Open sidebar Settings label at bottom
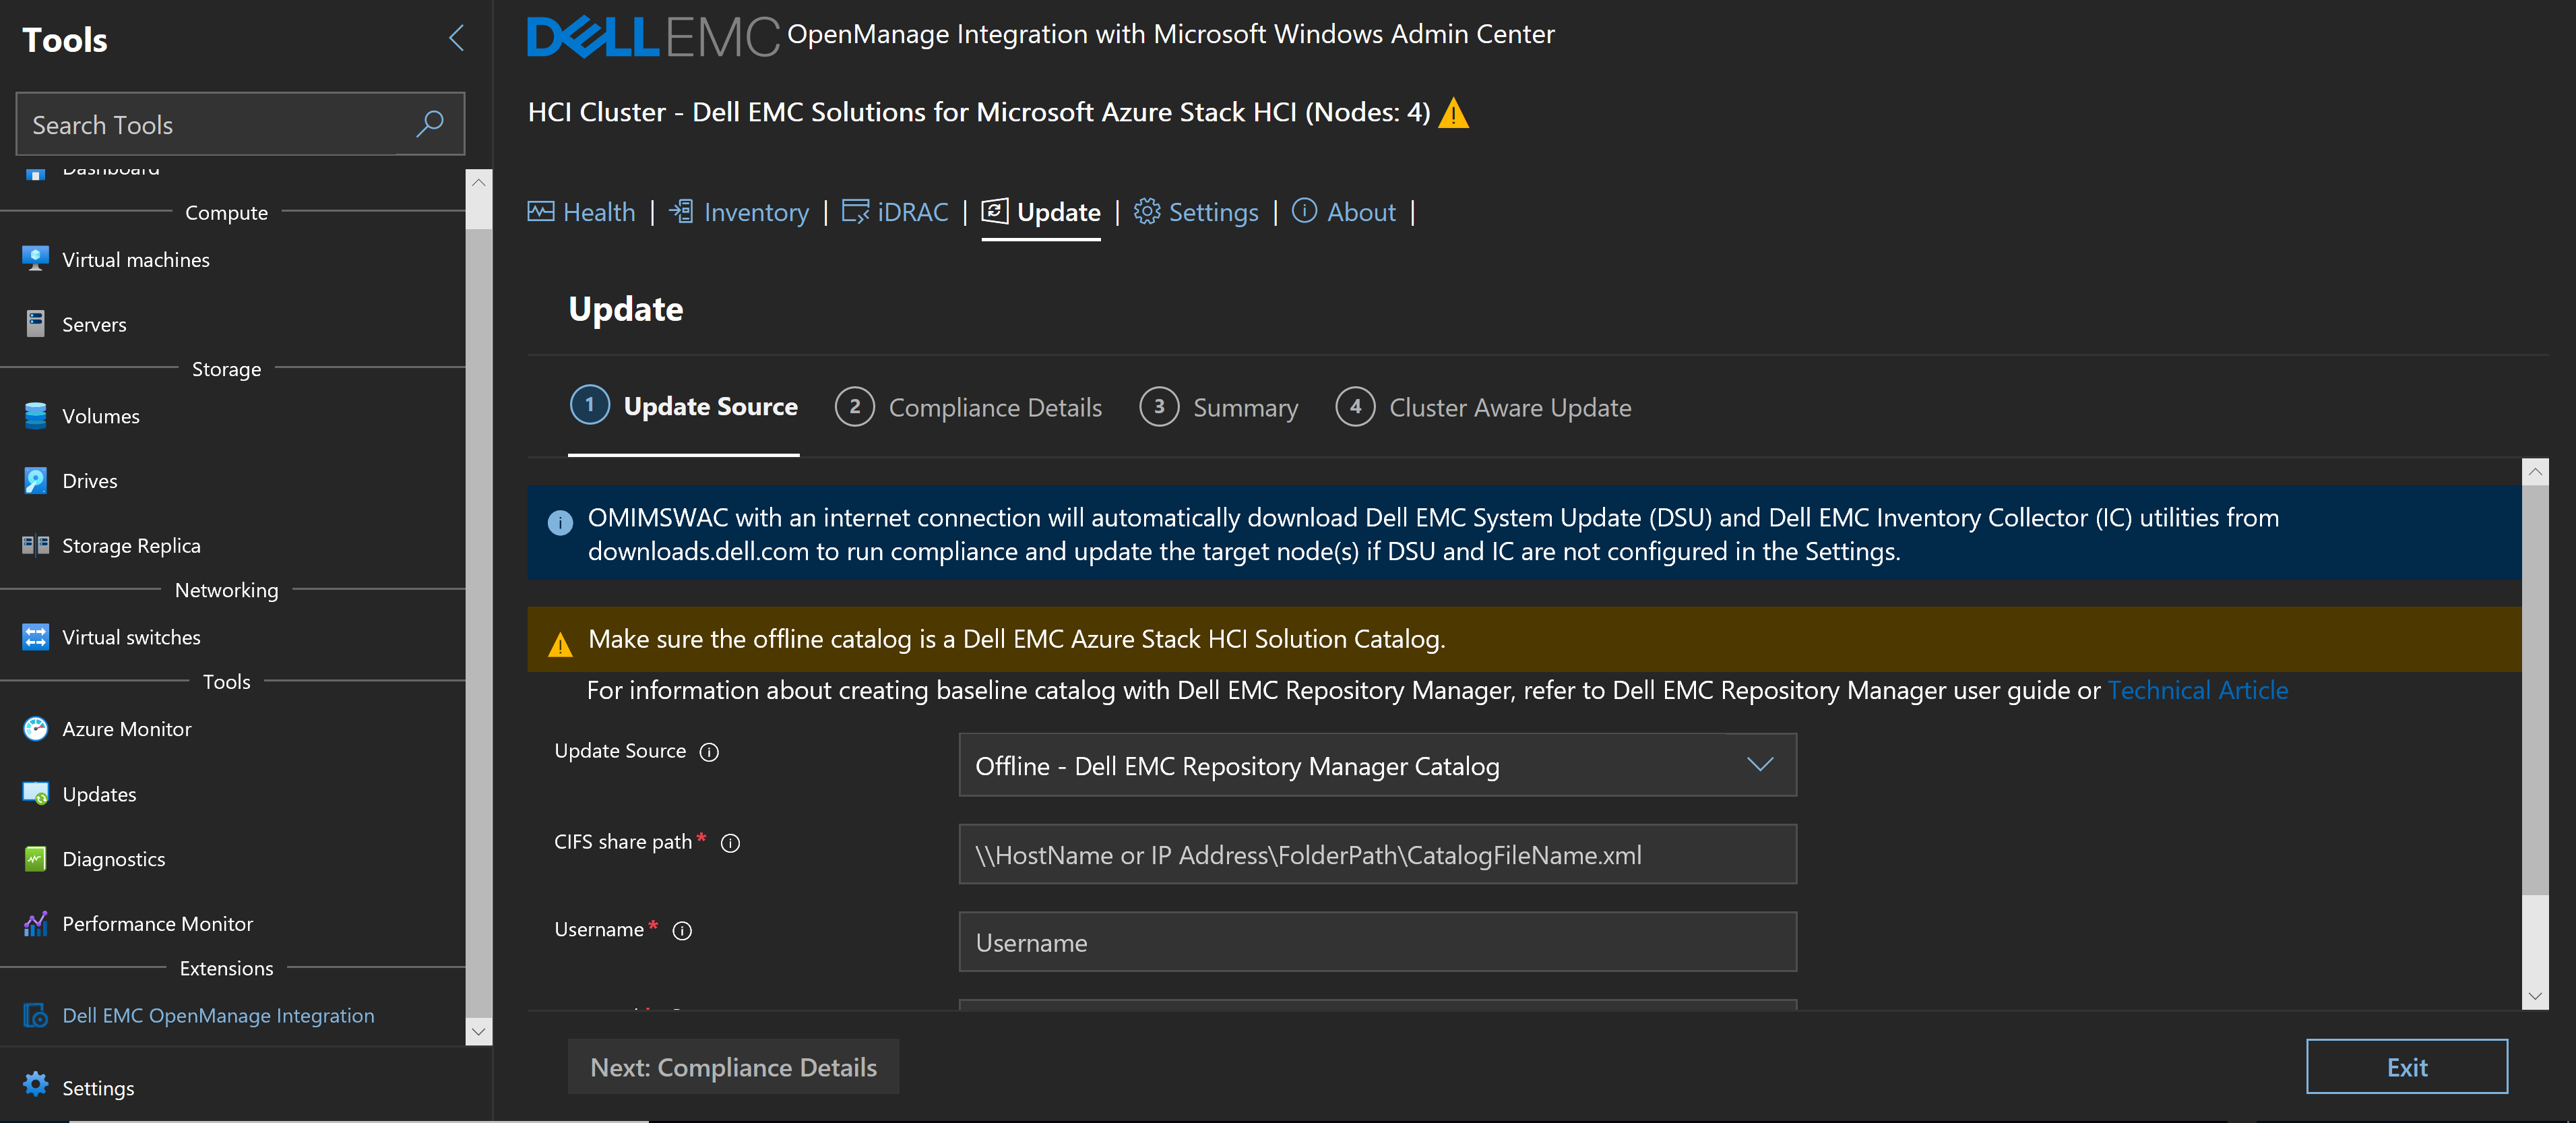The height and width of the screenshot is (1123, 2576). pos(98,1088)
